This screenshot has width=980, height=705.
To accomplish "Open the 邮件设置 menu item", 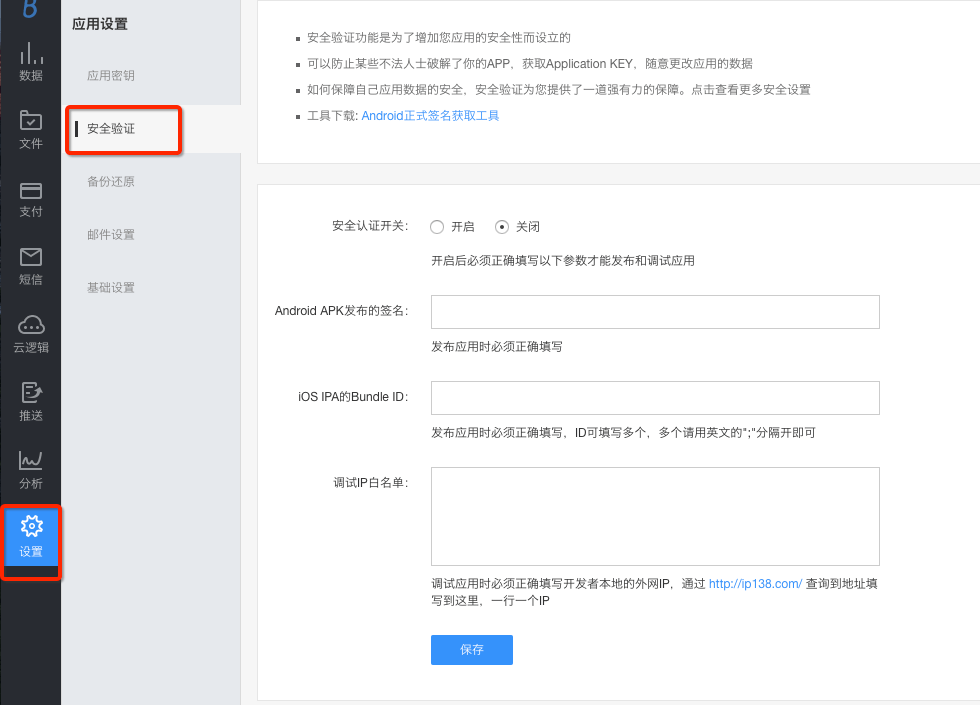I will pyautogui.click(x=110, y=235).
